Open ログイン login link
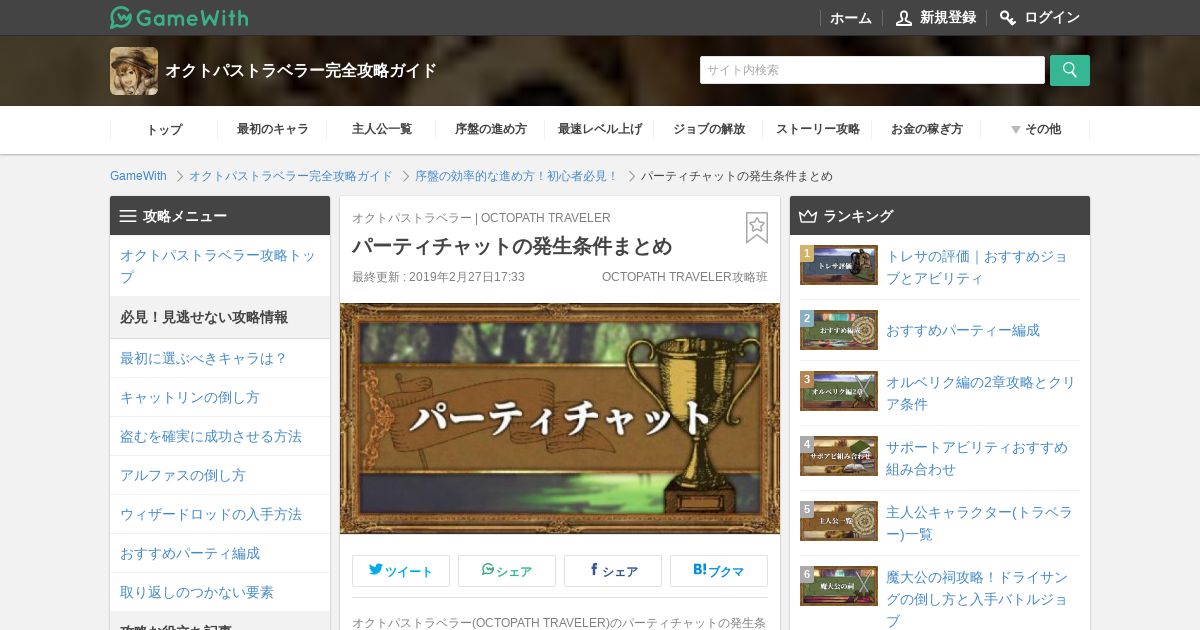This screenshot has height=630, width=1200. [1040, 18]
